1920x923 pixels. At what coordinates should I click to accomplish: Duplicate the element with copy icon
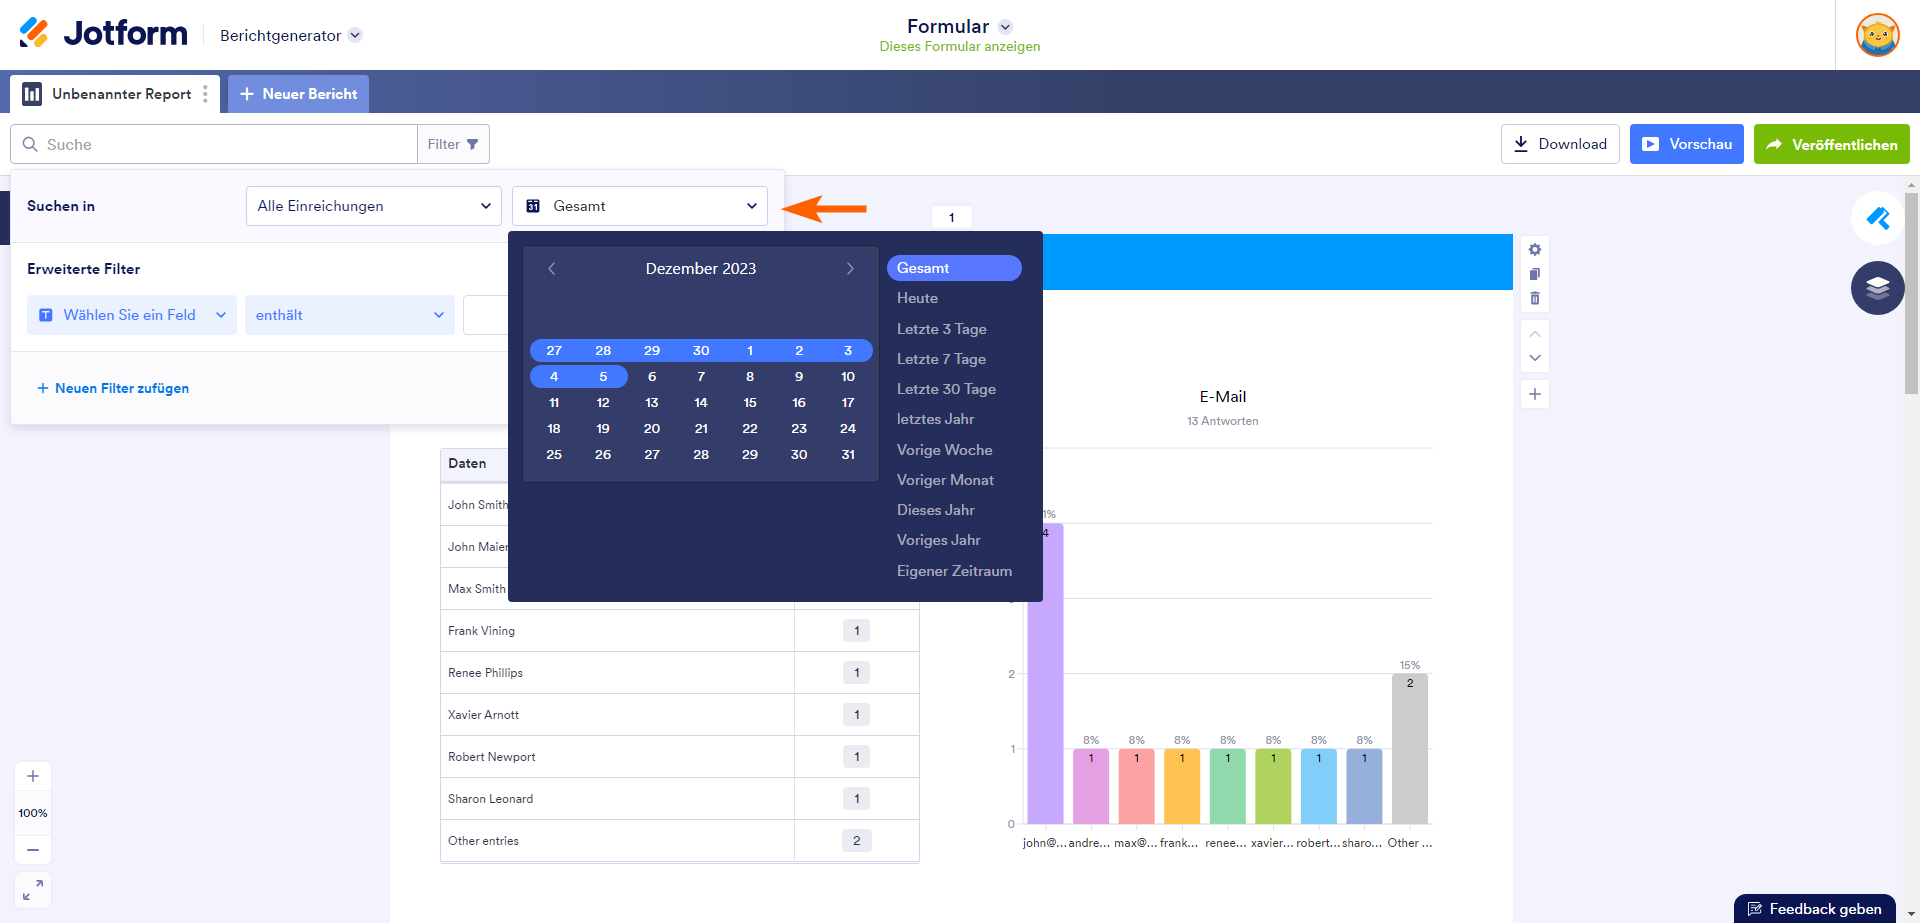1535,274
